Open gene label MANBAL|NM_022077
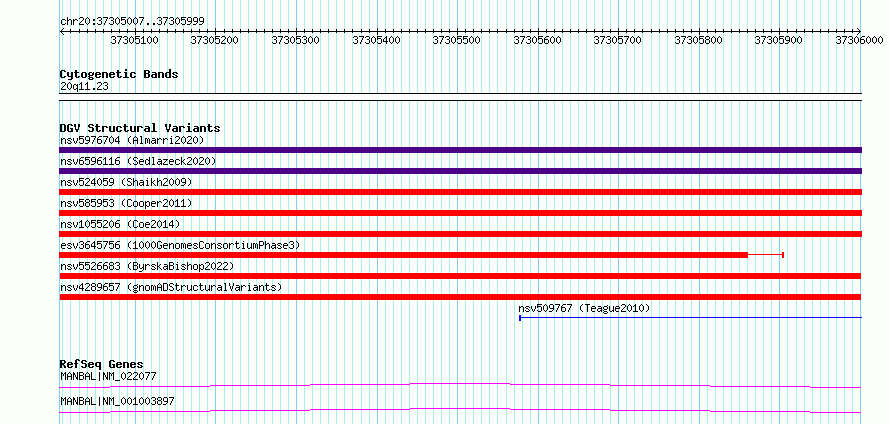Viewport: 890px width, 424px height. [108, 376]
